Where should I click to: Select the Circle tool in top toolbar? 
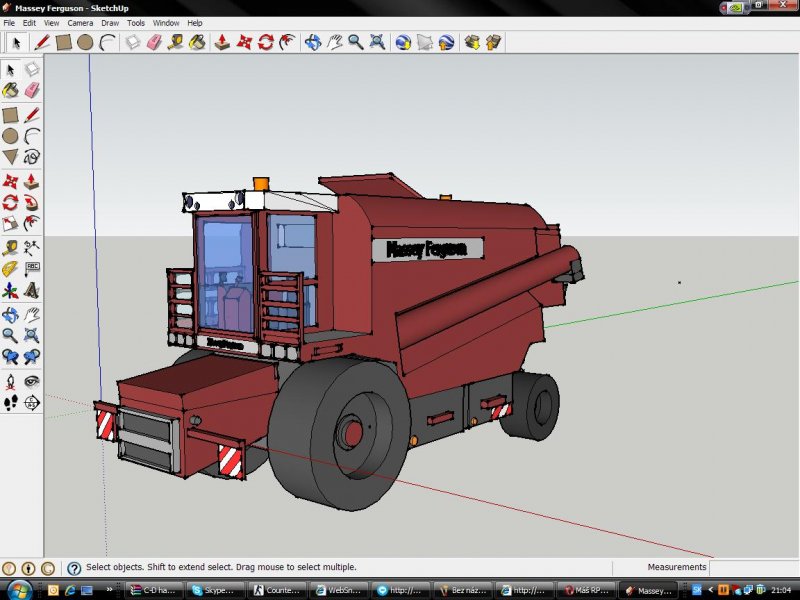pyautogui.click(x=85, y=42)
